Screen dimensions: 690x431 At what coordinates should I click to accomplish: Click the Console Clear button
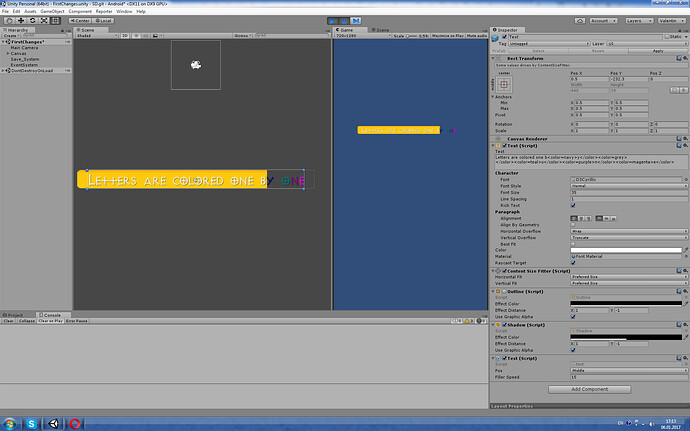(x=9, y=321)
